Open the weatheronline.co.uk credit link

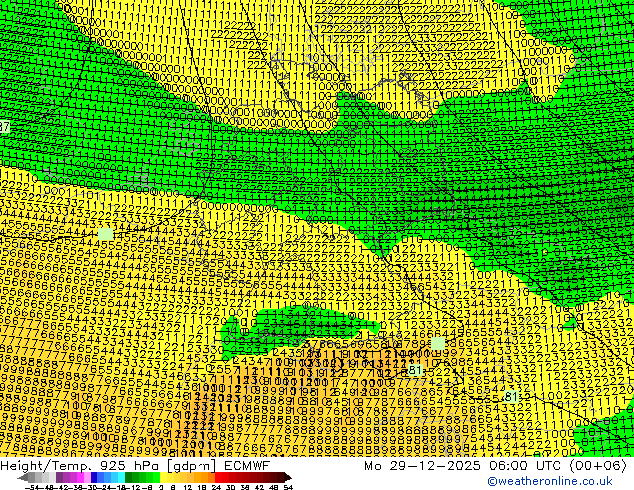pos(549,481)
